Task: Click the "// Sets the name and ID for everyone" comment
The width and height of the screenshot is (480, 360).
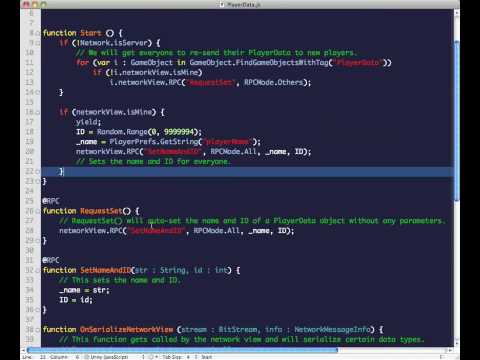Action: point(153,162)
